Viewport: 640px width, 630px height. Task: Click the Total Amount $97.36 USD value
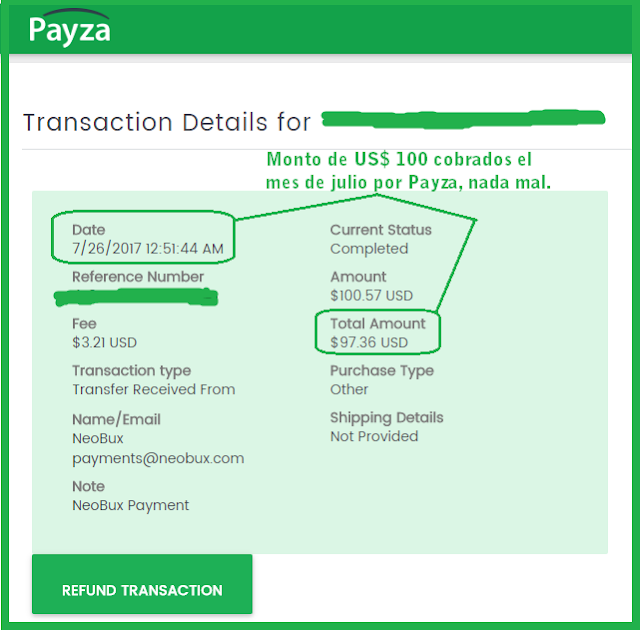(369, 342)
